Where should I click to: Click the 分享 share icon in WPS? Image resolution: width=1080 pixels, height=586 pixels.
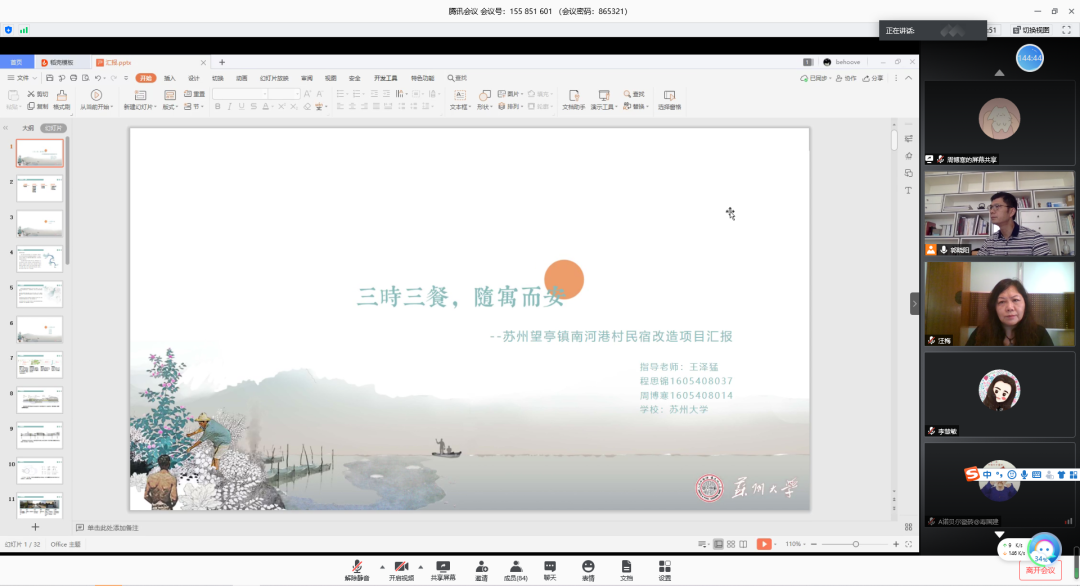coord(873,79)
